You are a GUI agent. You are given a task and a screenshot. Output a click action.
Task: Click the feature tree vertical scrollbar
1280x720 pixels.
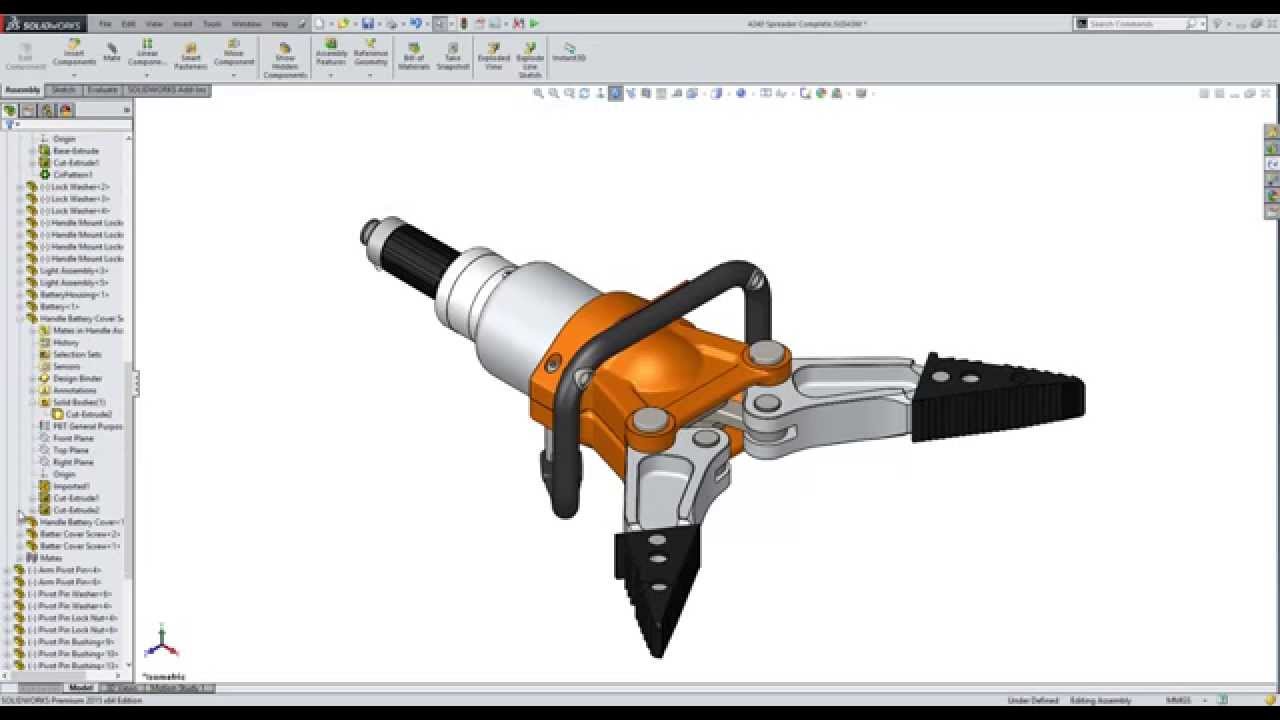[x=128, y=470]
